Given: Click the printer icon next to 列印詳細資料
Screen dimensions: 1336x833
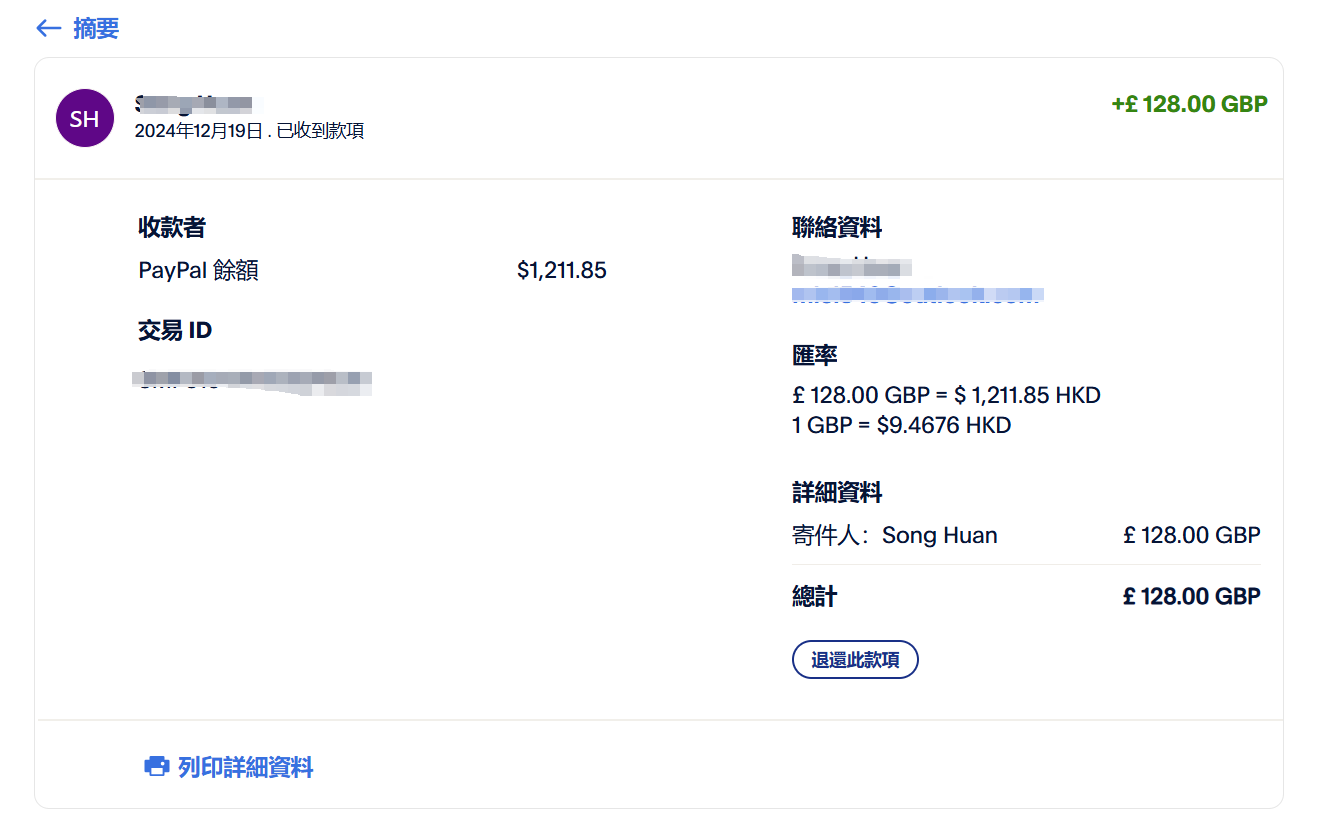Looking at the screenshot, I should coord(155,767).
